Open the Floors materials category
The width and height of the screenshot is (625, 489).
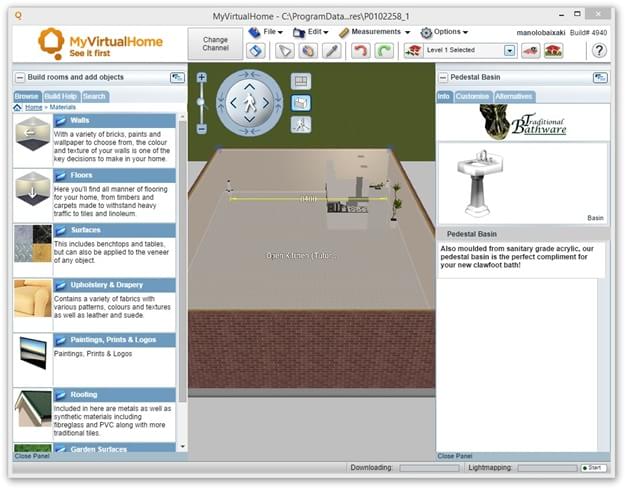[114, 175]
